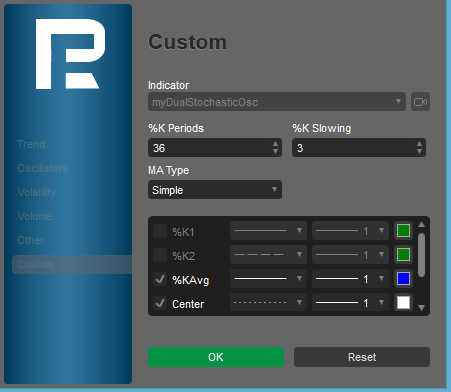Viewport: 451px width, 392px height.
Task: Click the R logo in the sidebar
Action: click(x=70, y=54)
